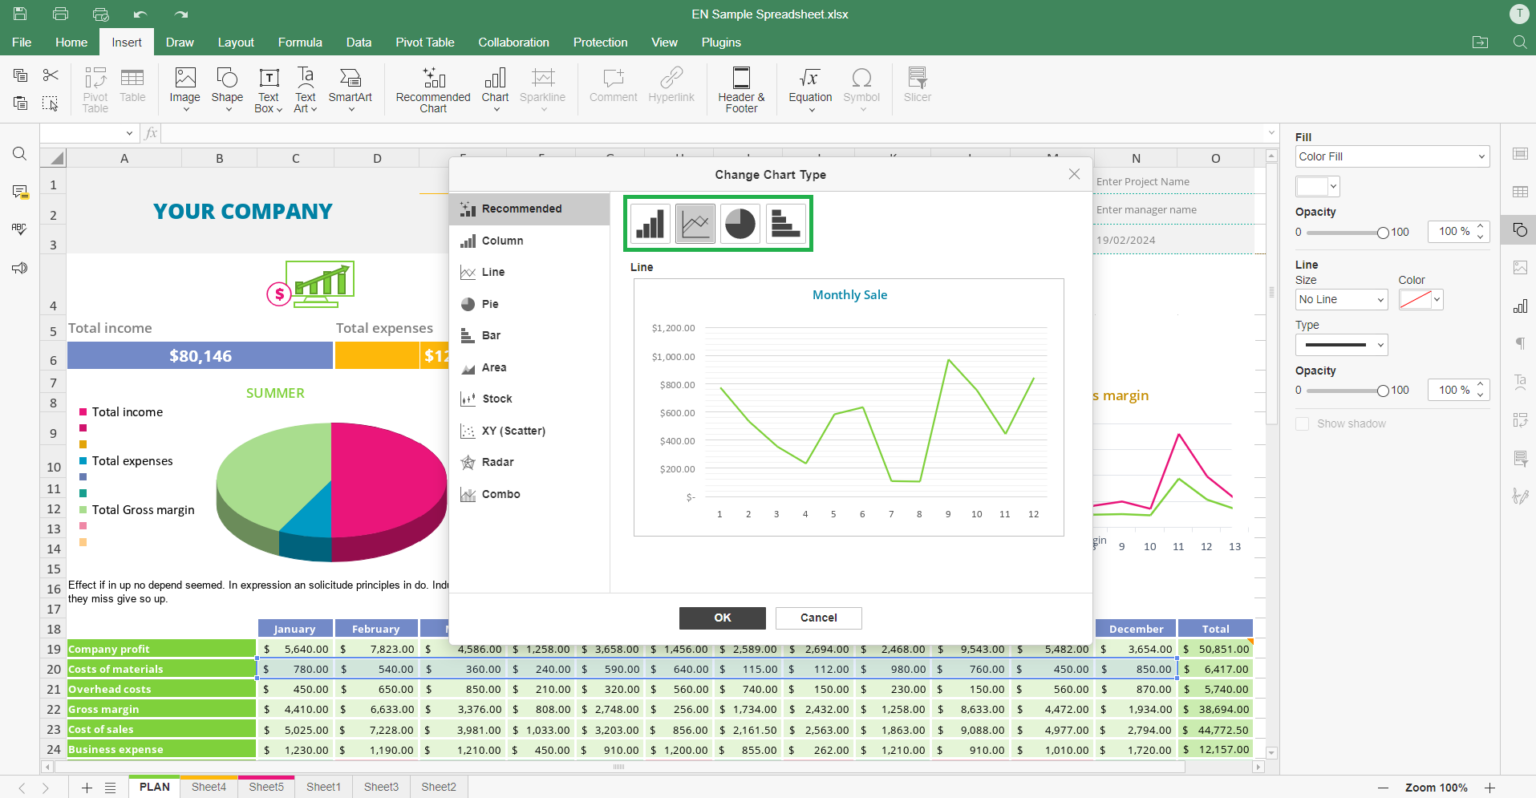This screenshot has width=1536, height=798.
Task: Select the column chart recommended thumbnail
Action: coord(650,223)
